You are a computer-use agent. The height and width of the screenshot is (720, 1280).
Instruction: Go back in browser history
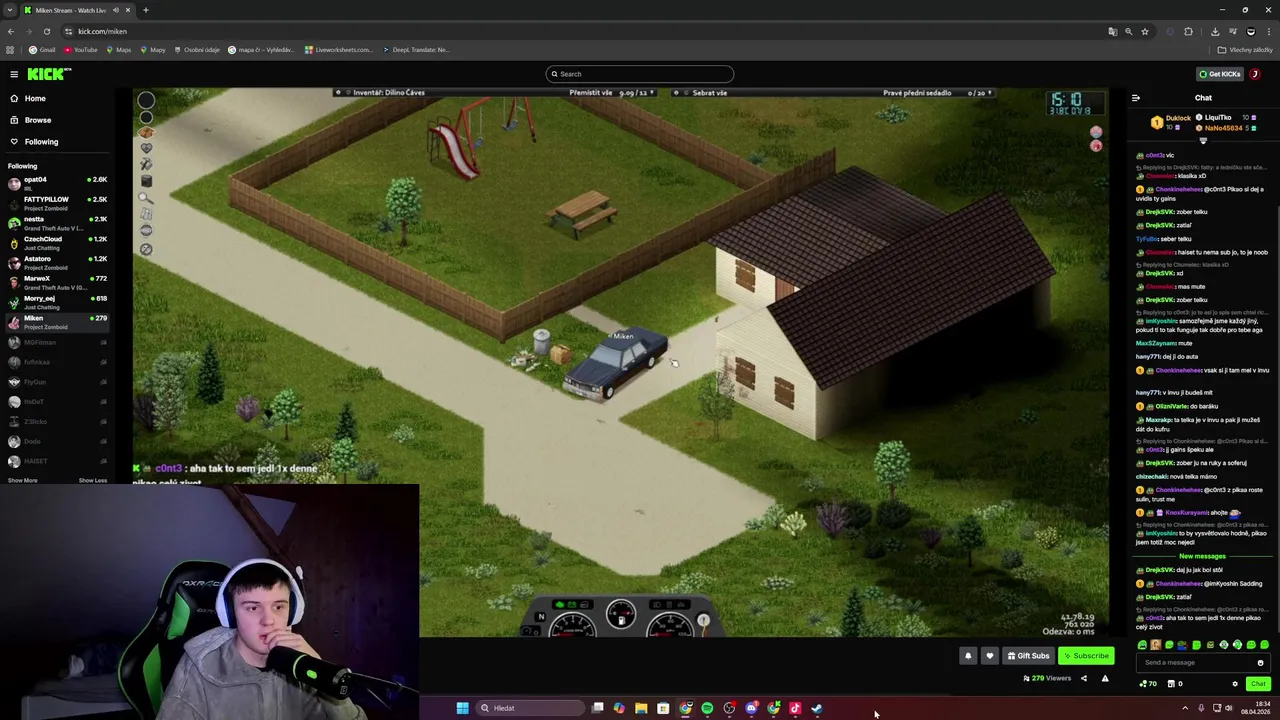(x=10, y=31)
